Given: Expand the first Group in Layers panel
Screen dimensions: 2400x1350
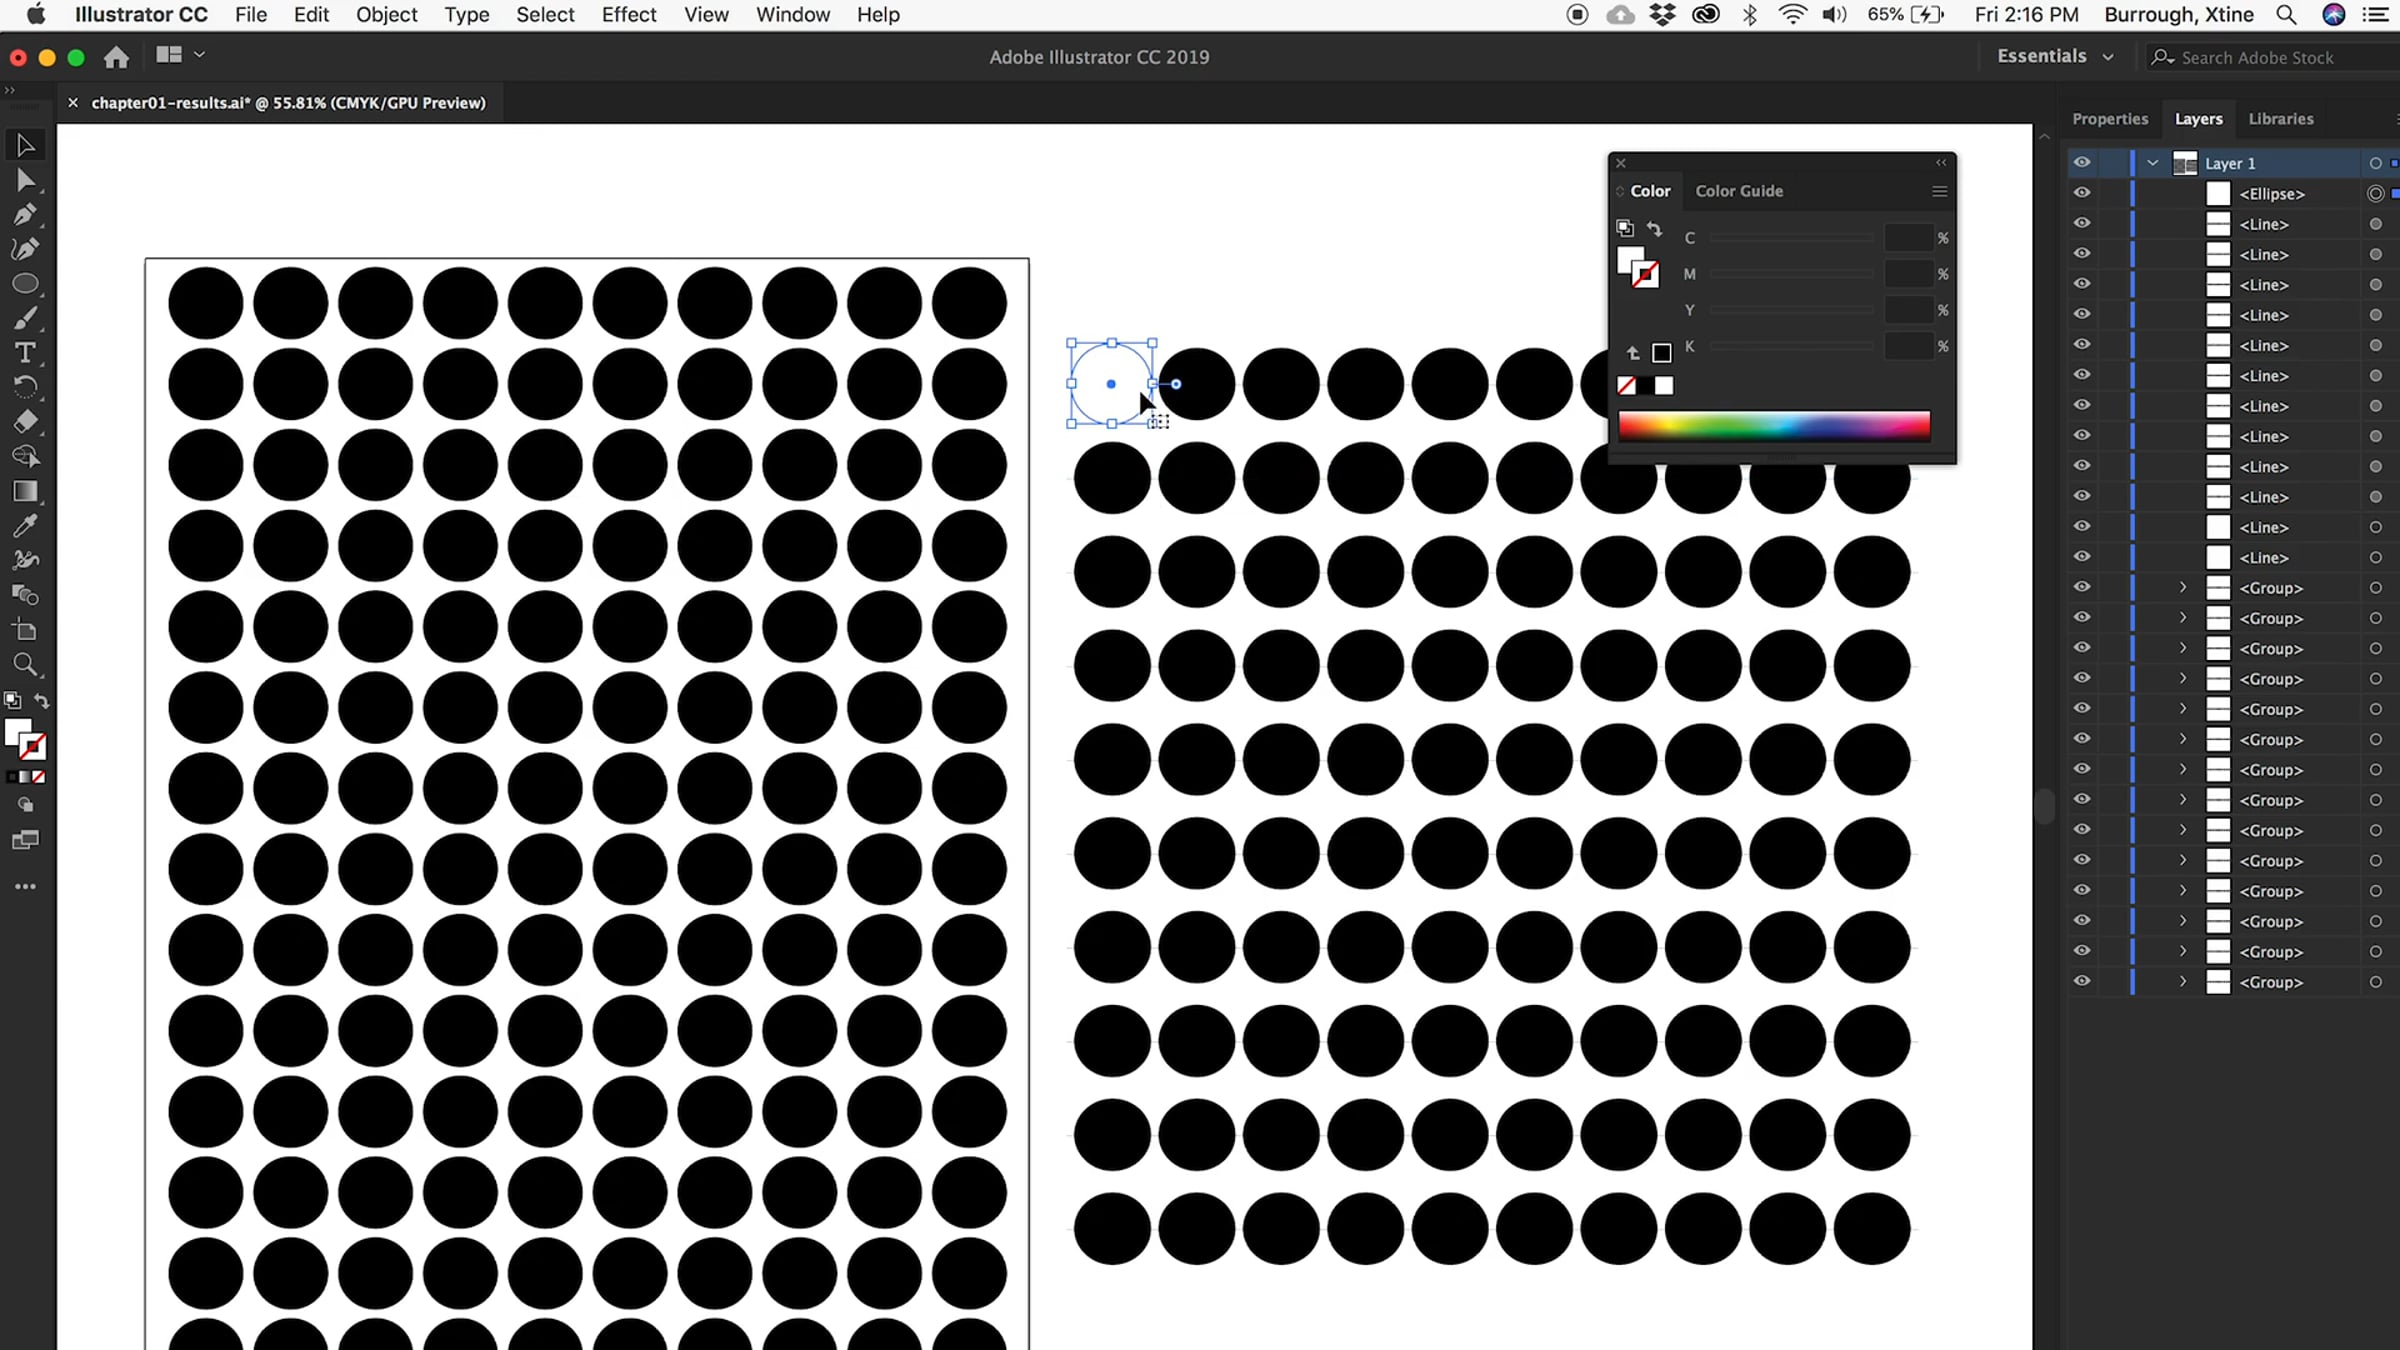Looking at the screenshot, I should coord(2183,588).
